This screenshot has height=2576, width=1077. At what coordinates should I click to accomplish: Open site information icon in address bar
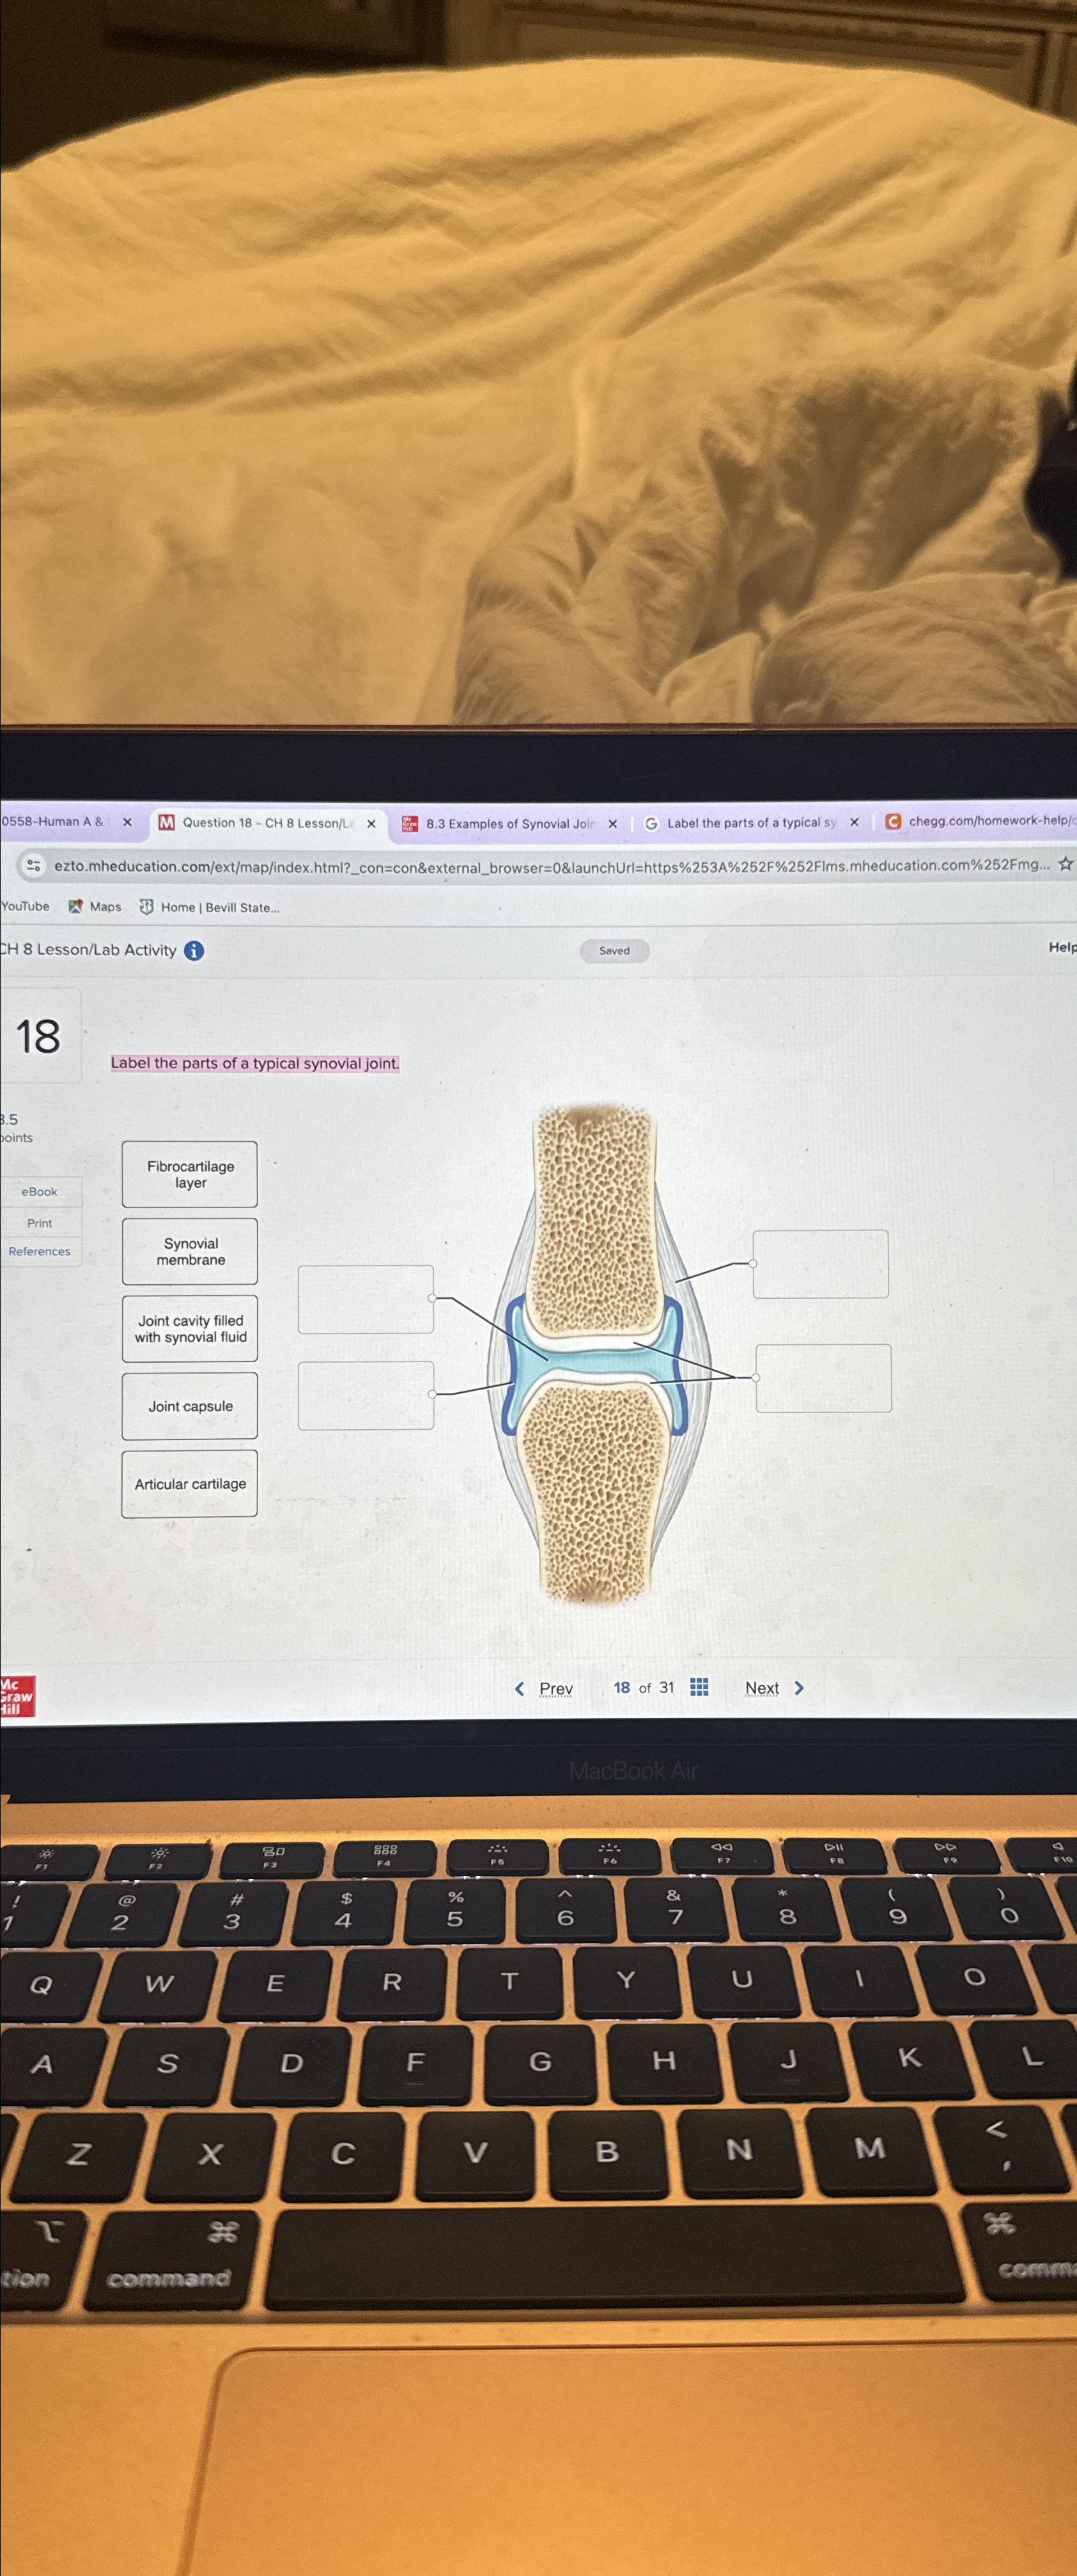pos(33,866)
